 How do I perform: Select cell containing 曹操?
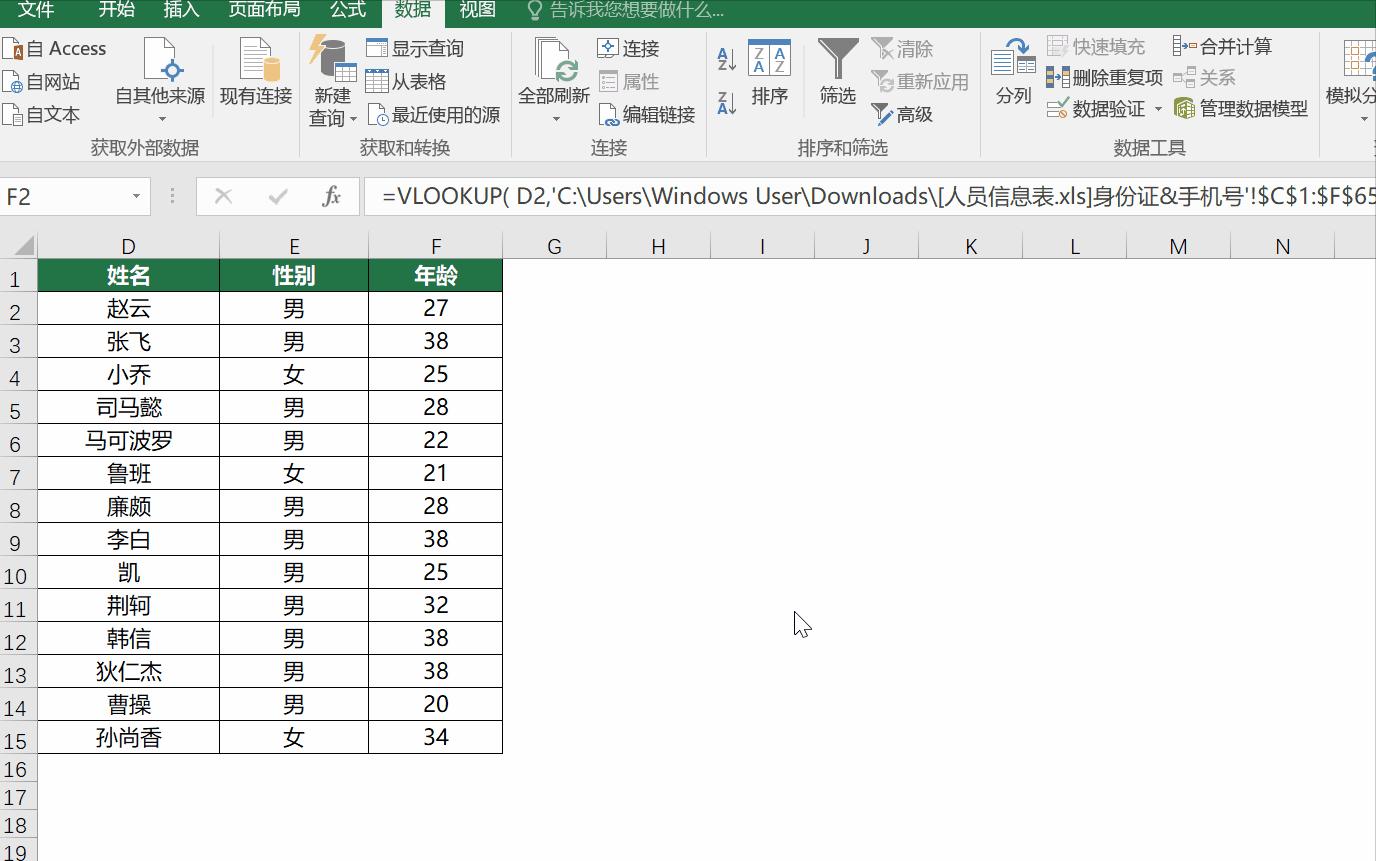click(x=129, y=705)
